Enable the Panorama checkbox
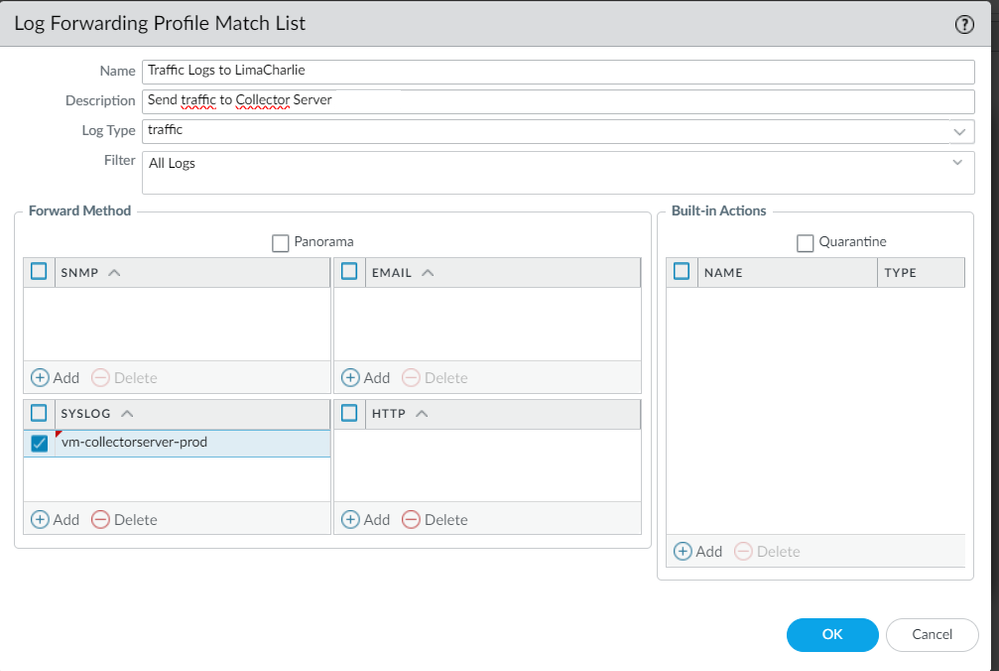This screenshot has width=999, height=671. coord(281,242)
